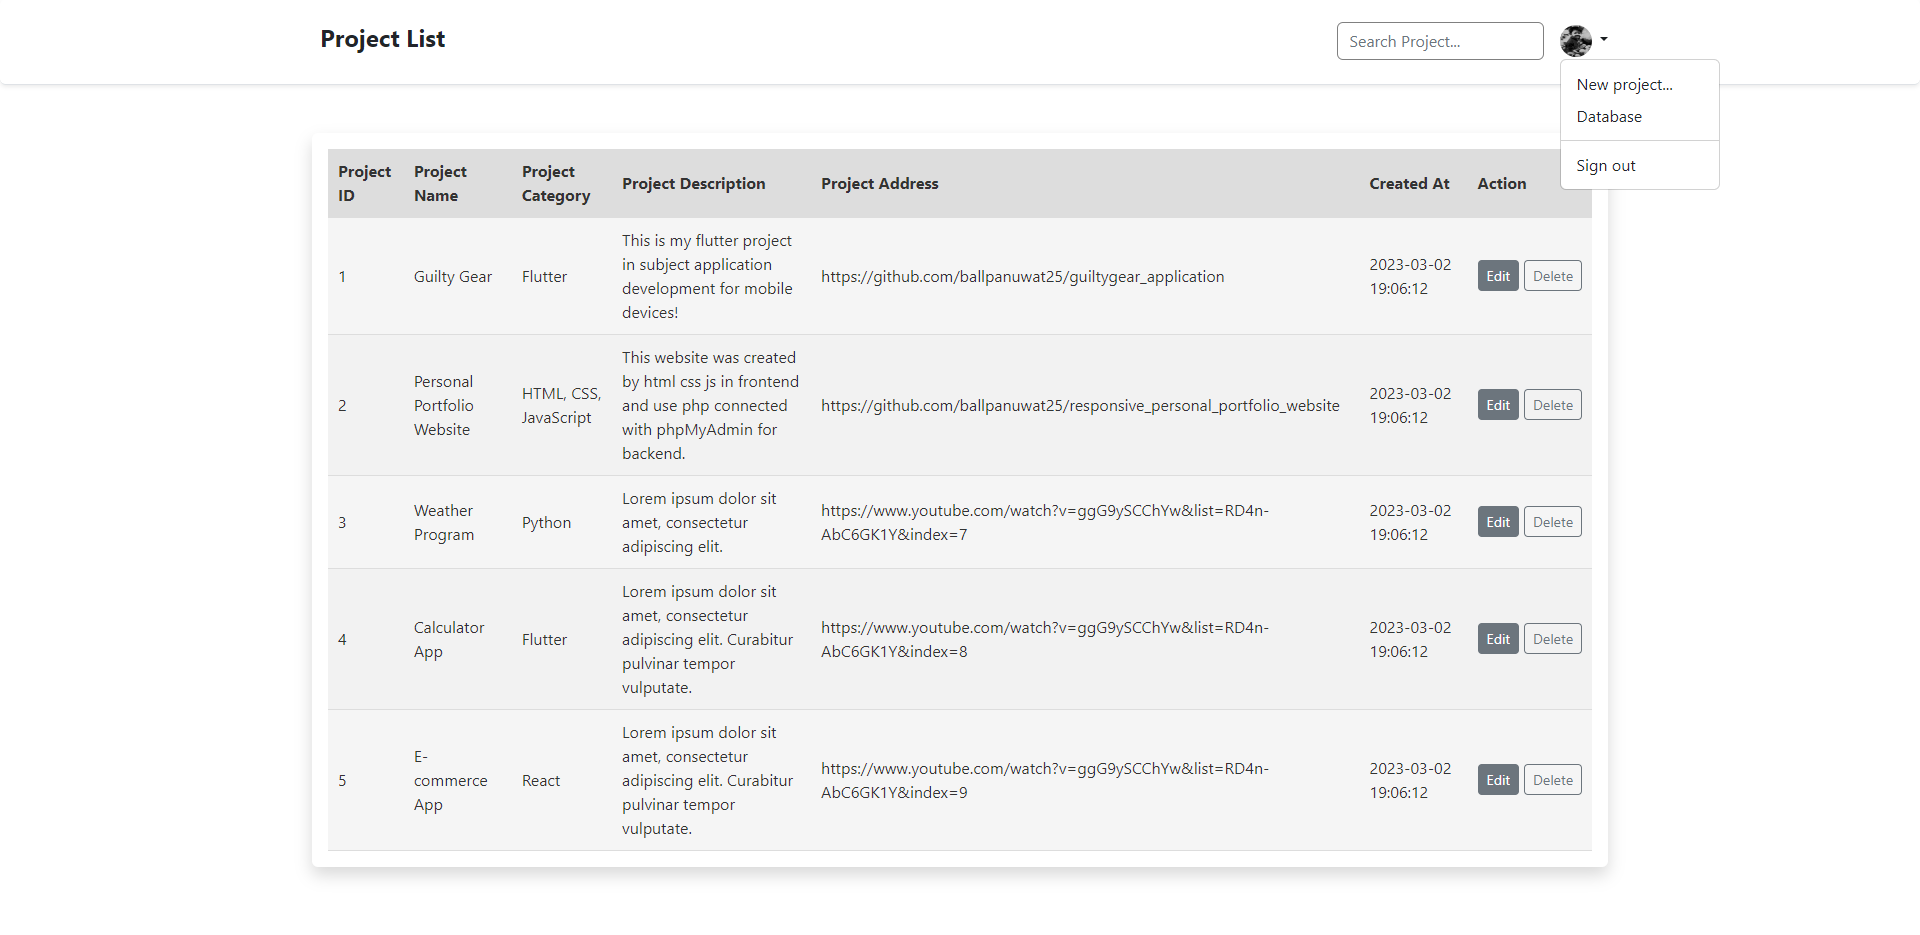1920x935 pixels.
Task: Edit the Weather Program project
Action: 1497,521
